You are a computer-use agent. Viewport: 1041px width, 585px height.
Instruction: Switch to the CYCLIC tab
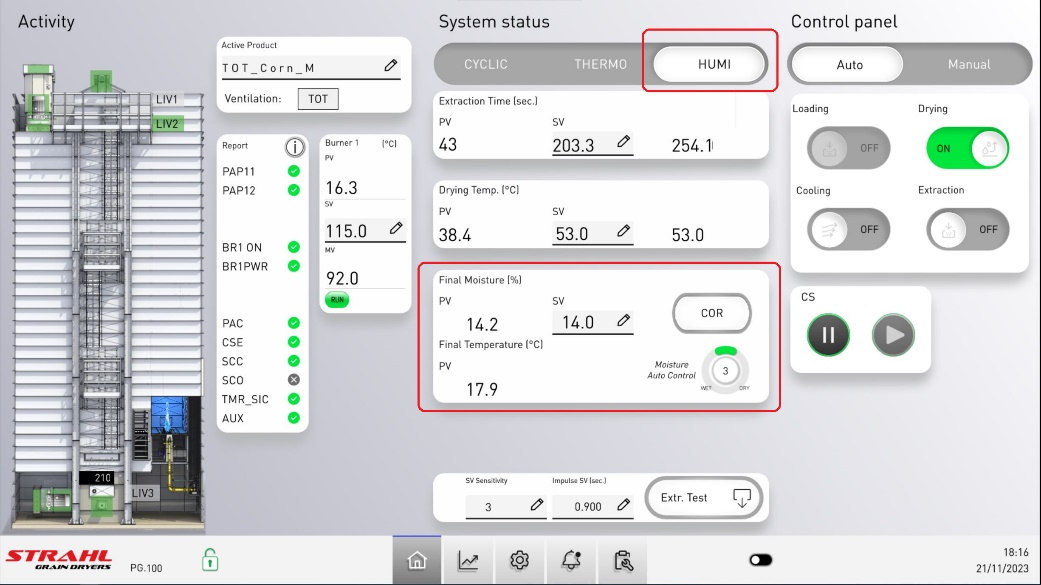tap(486, 64)
